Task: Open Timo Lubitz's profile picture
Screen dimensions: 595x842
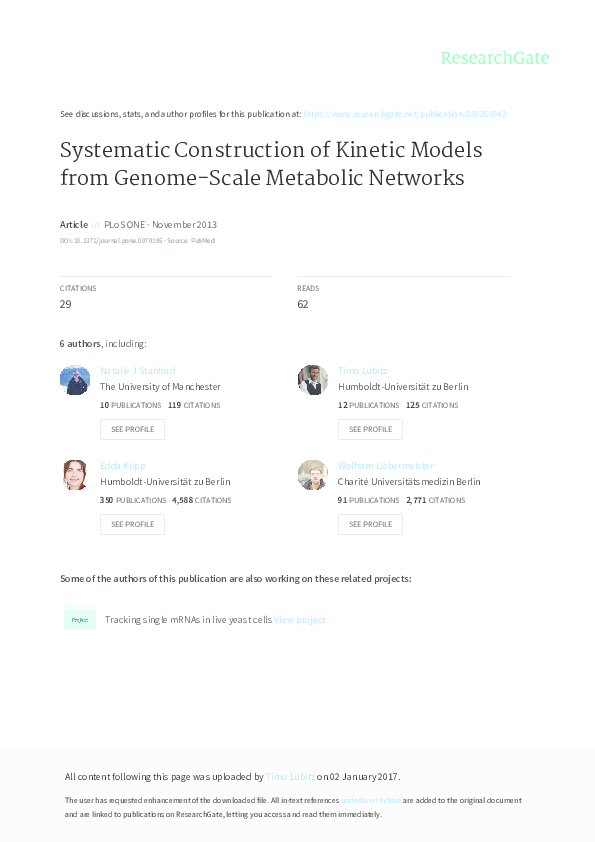Action: pyautogui.click(x=313, y=380)
